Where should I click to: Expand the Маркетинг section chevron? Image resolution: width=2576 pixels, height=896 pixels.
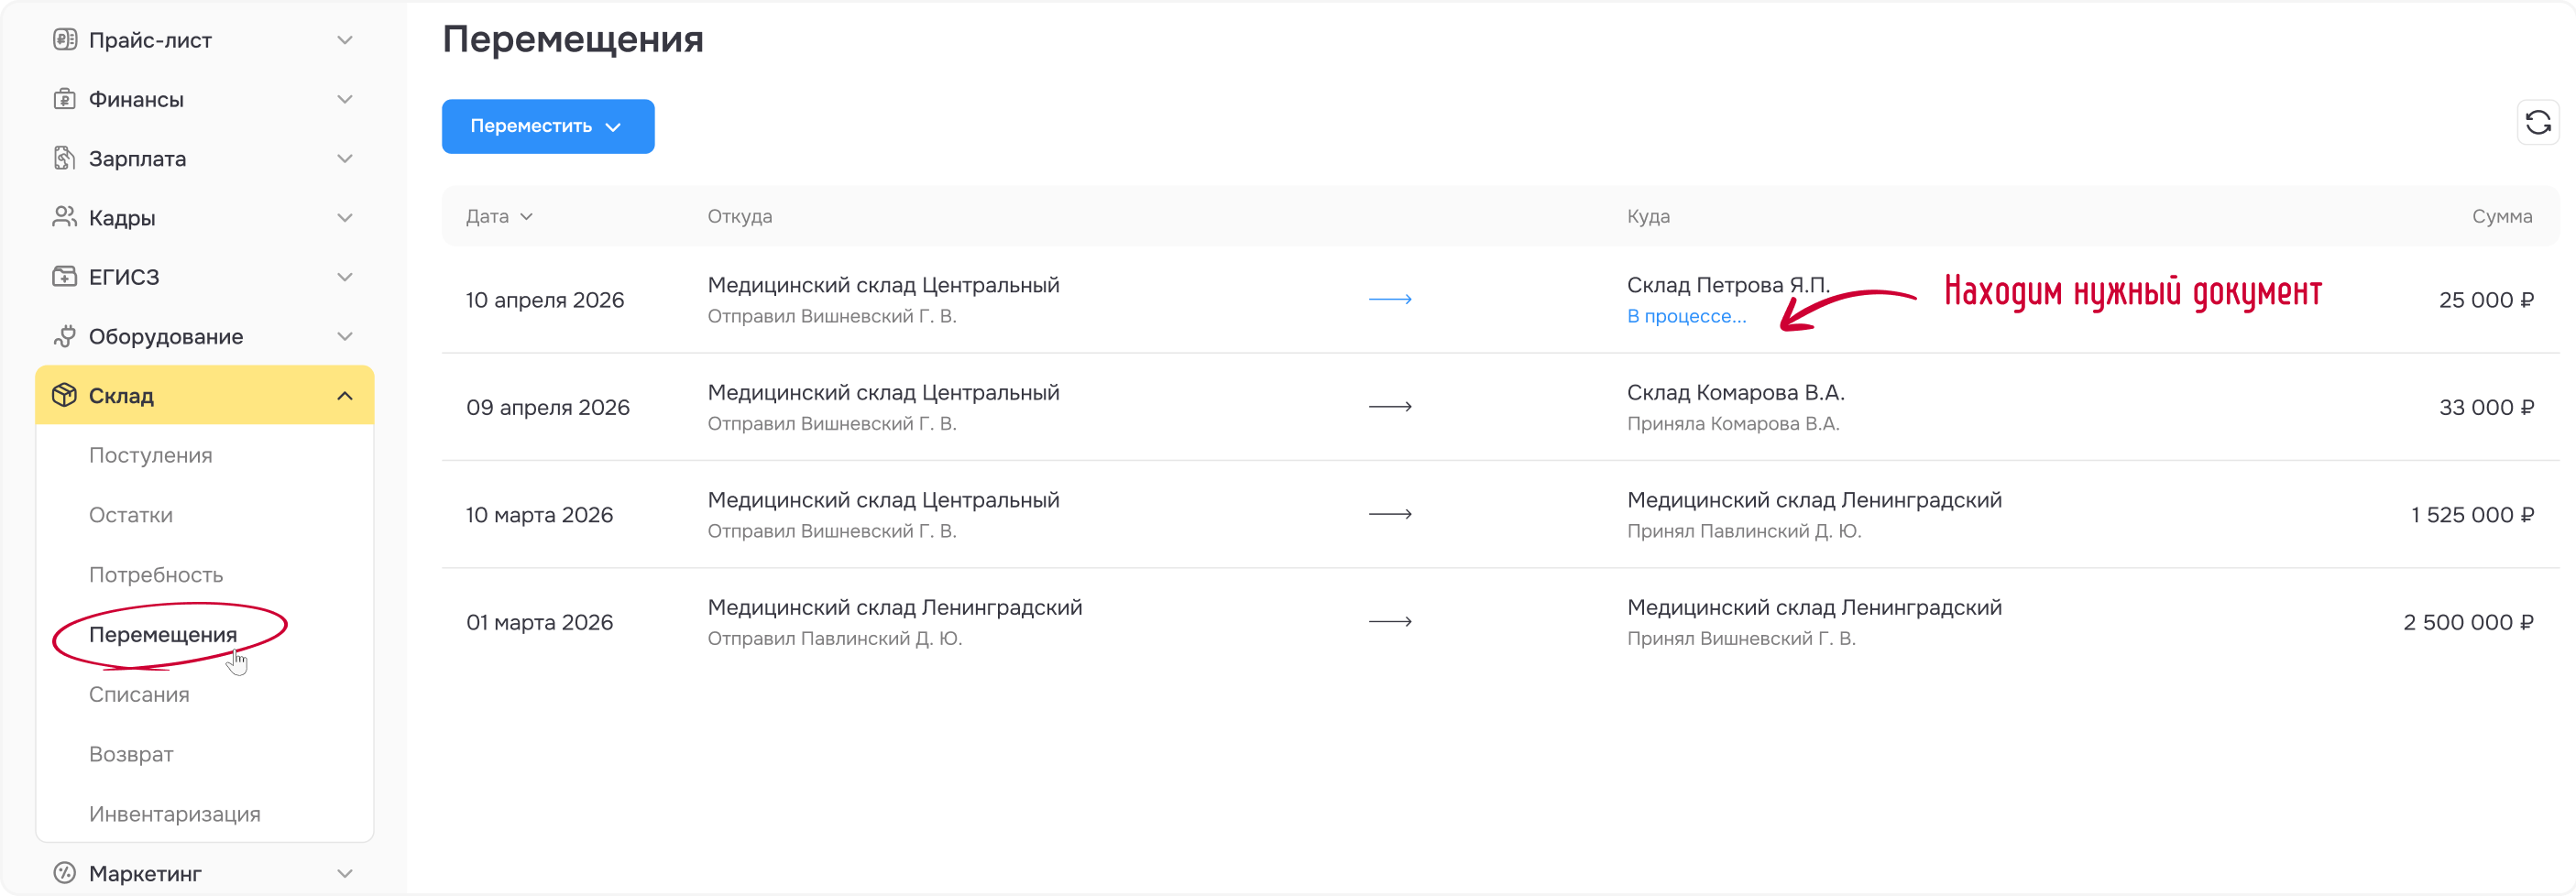click(x=345, y=873)
